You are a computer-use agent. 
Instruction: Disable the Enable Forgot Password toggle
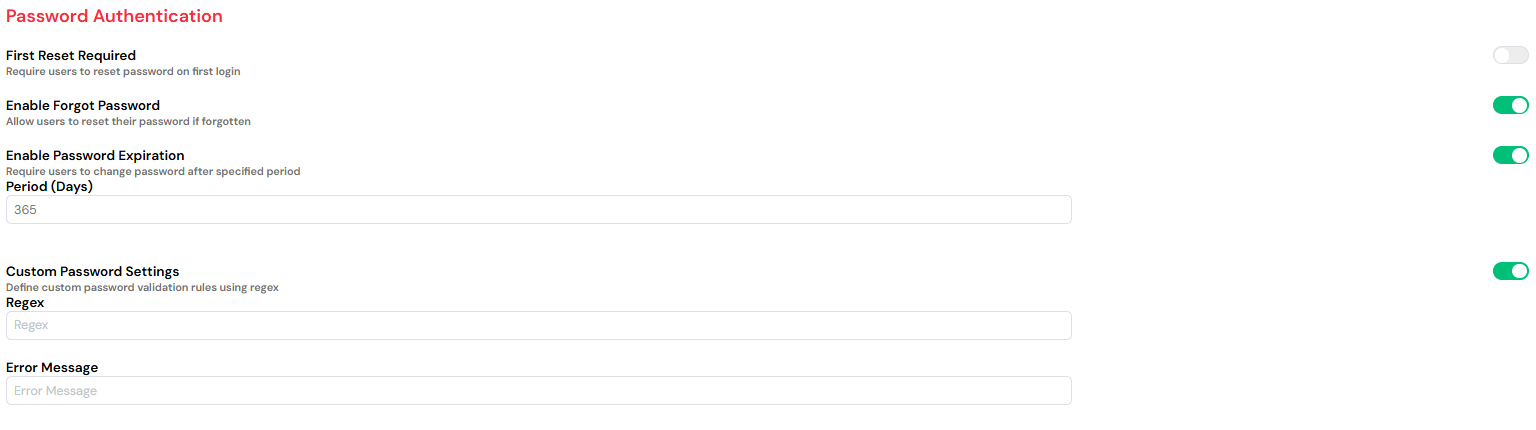pos(1510,106)
